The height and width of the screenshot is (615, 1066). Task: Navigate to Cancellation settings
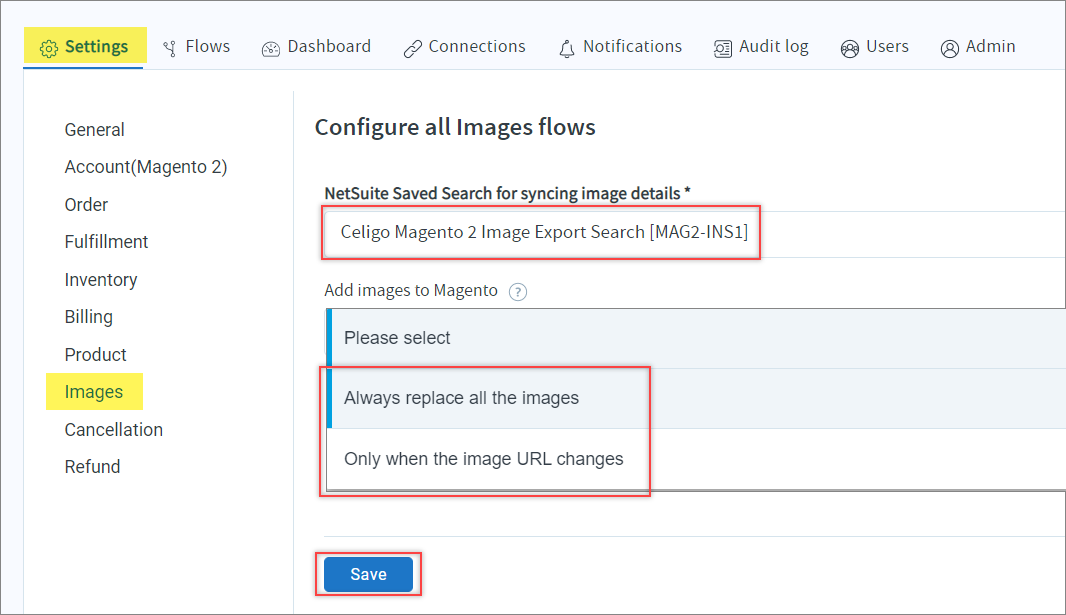pos(114,430)
